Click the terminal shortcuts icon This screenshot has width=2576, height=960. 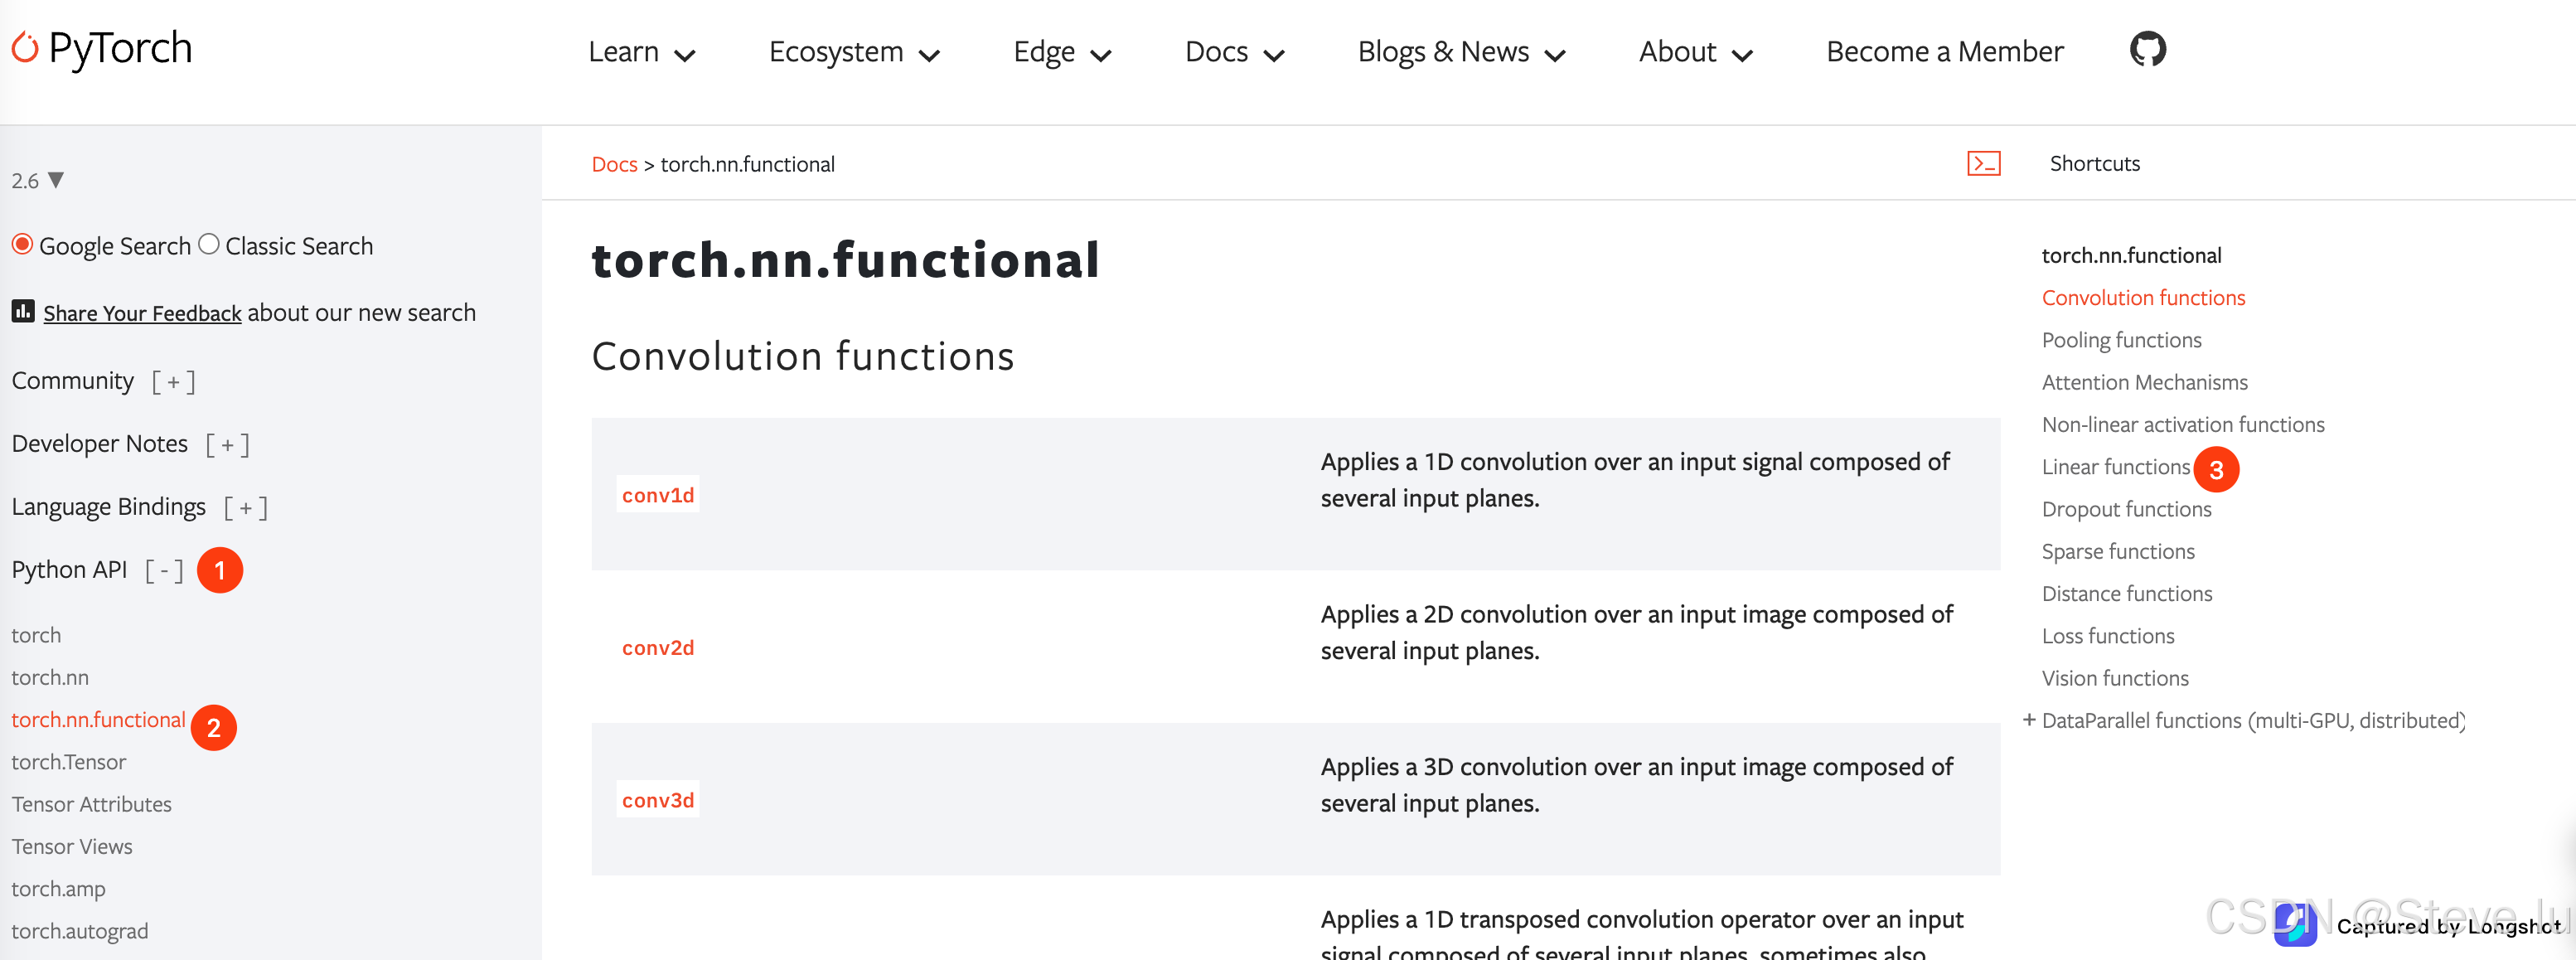1983,163
